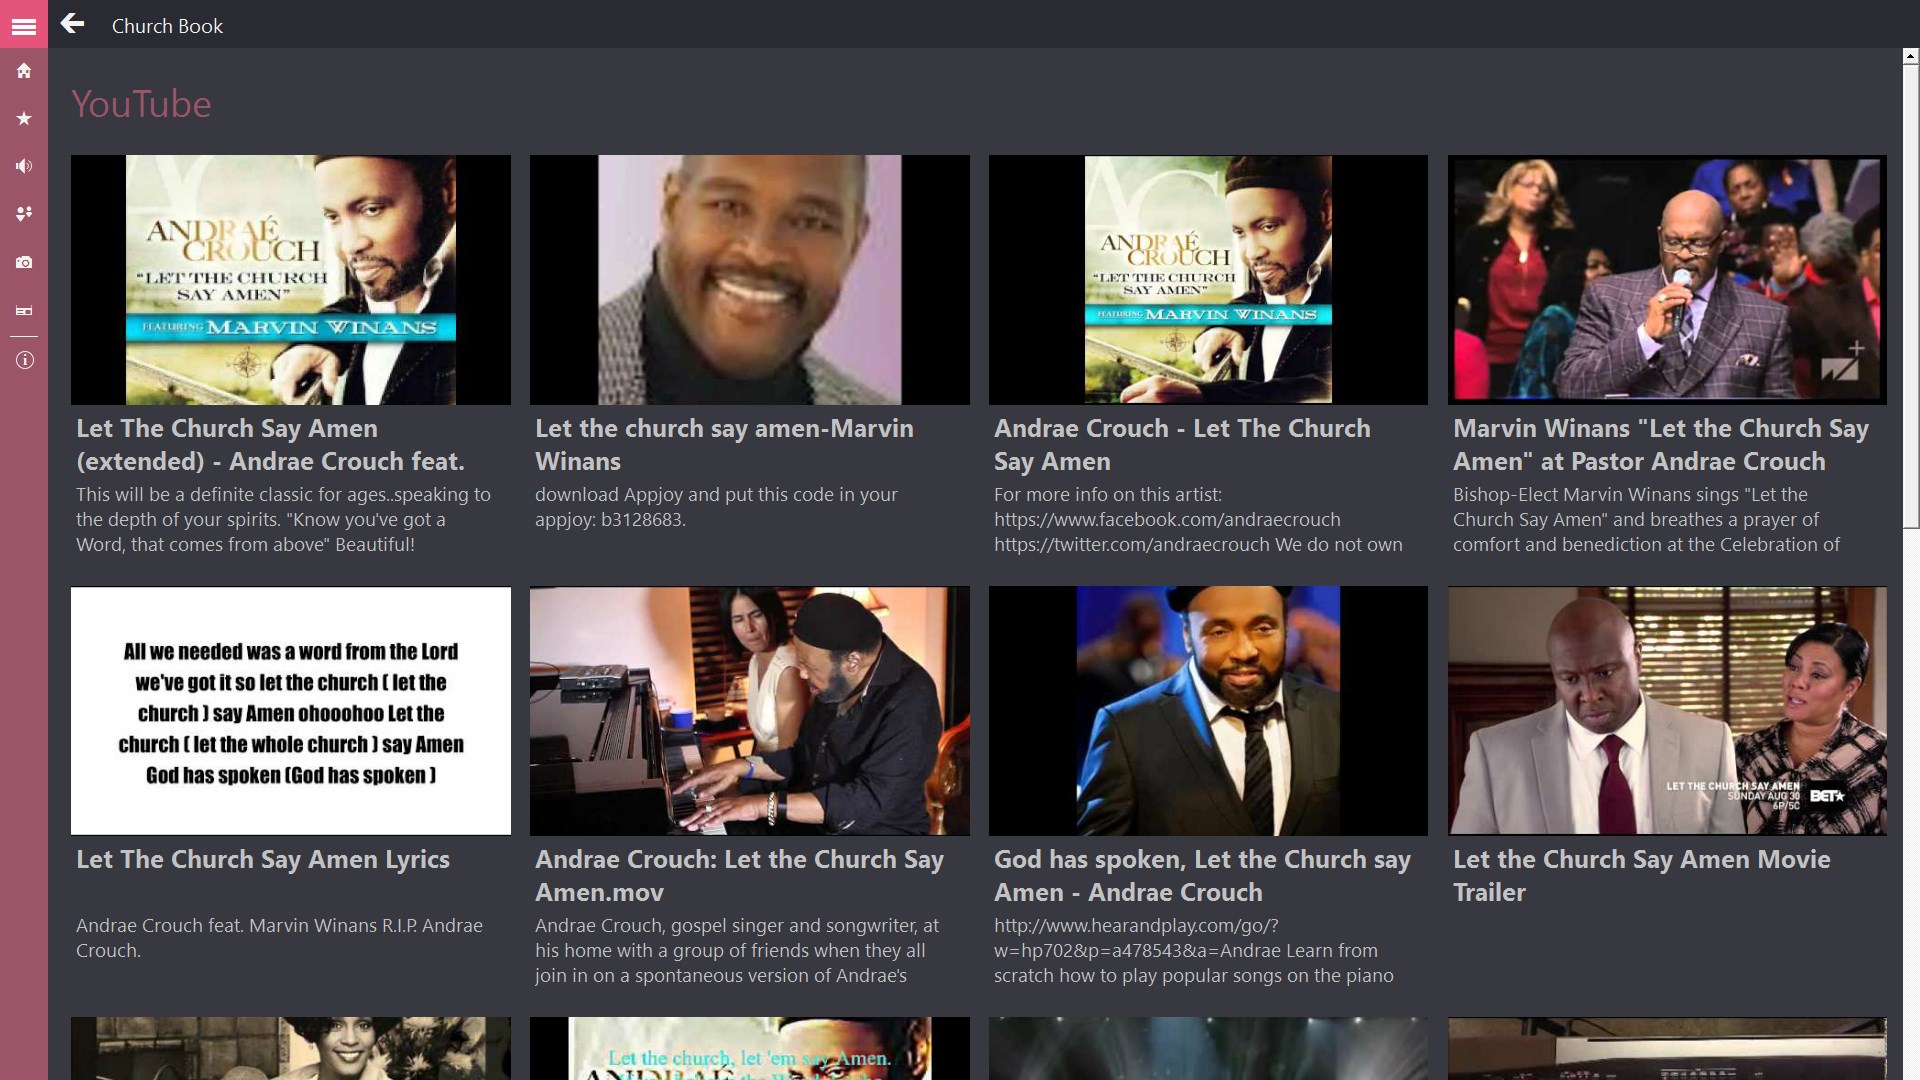Open the piano playing video thumbnail

pos(749,711)
